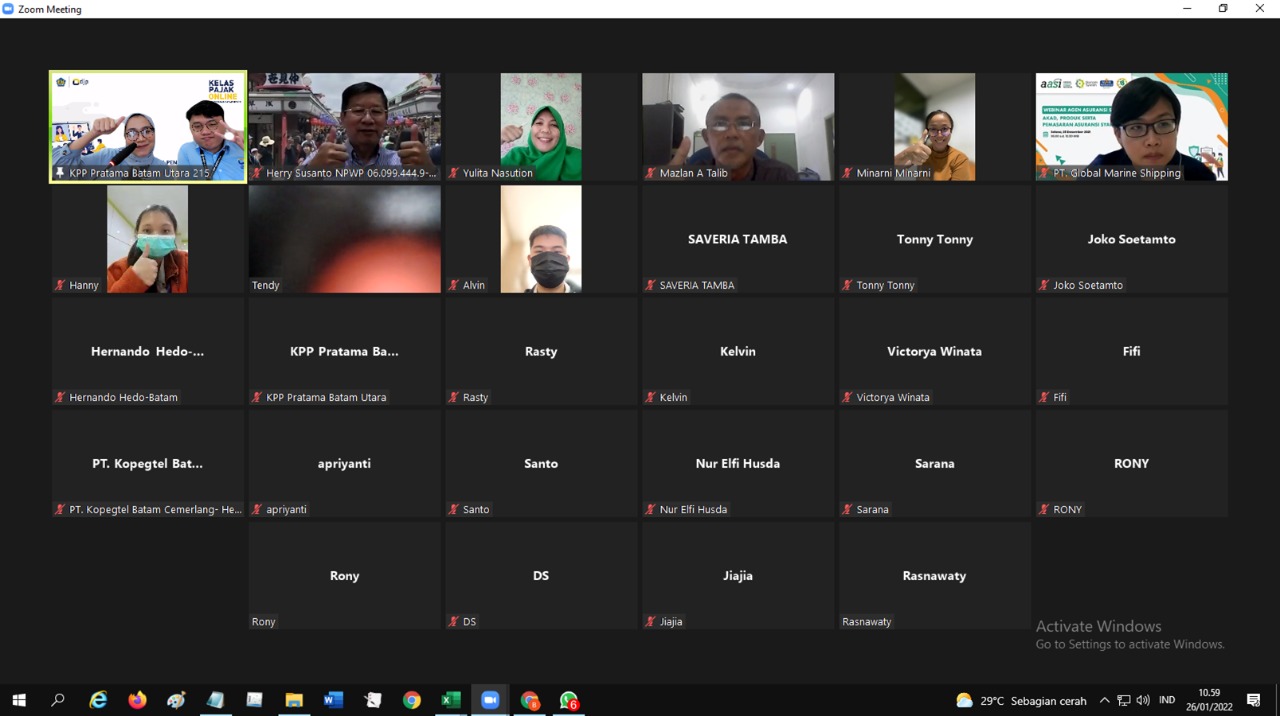The height and width of the screenshot is (716, 1280).
Task: Click muted mic icon on Yulita Nasution's tile
Action: pos(453,173)
